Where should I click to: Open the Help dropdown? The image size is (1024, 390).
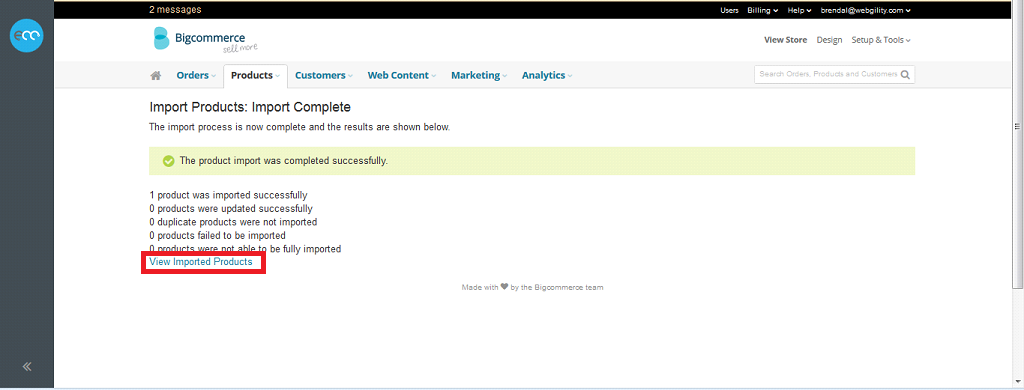click(799, 10)
